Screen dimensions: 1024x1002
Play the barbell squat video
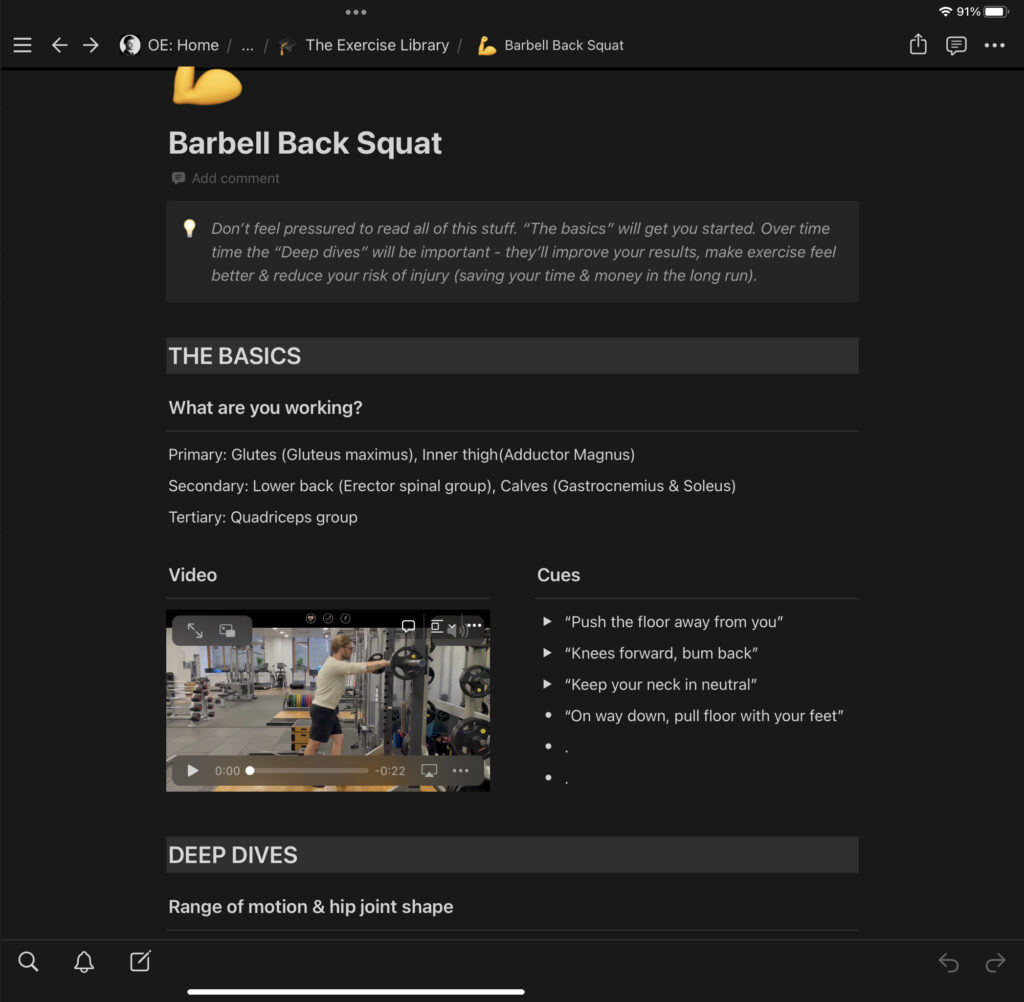click(x=193, y=771)
